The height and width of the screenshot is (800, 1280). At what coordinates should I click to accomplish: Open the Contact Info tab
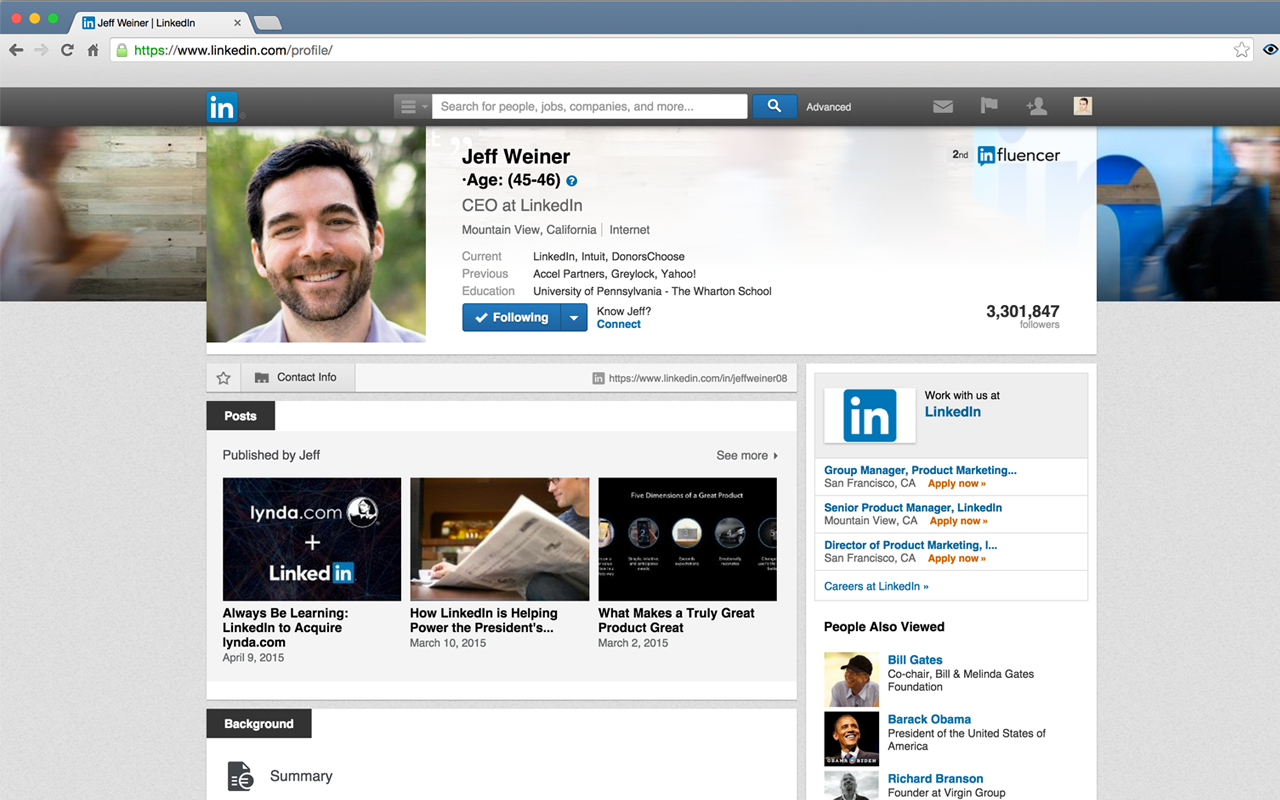297,378
